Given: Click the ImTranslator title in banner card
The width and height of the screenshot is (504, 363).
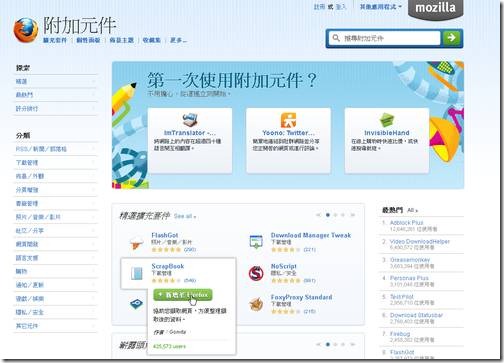Looking at the screenshot, I should click(x=190, y=133).
